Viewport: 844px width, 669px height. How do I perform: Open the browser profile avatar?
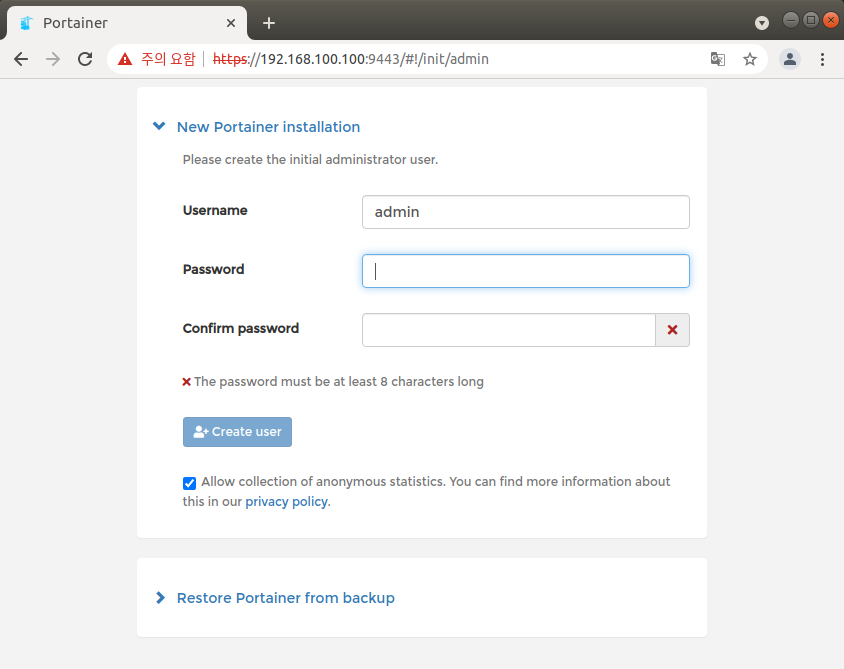pyautogui.click(x=790, y=59)
